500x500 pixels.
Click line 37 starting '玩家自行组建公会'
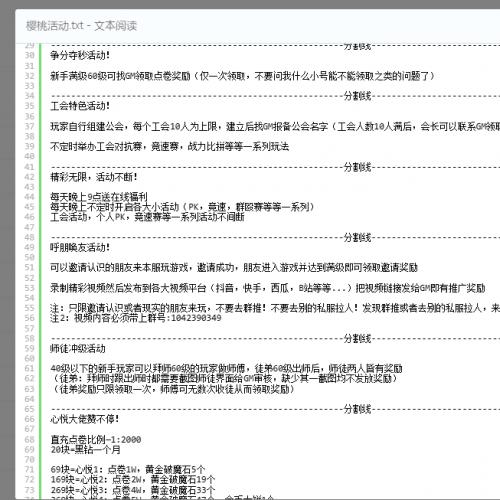coord(275,126)
